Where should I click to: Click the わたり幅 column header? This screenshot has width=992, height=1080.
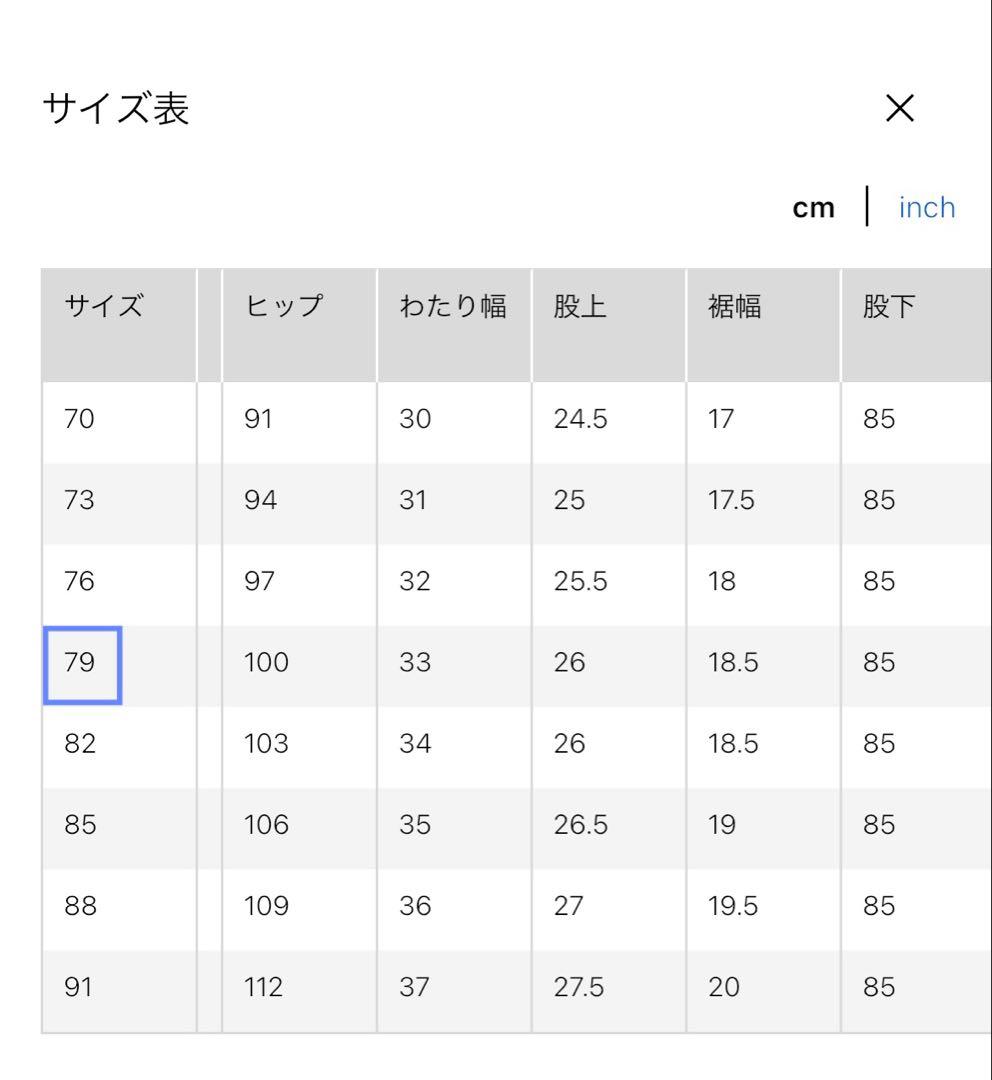click(x=454, y=306)
